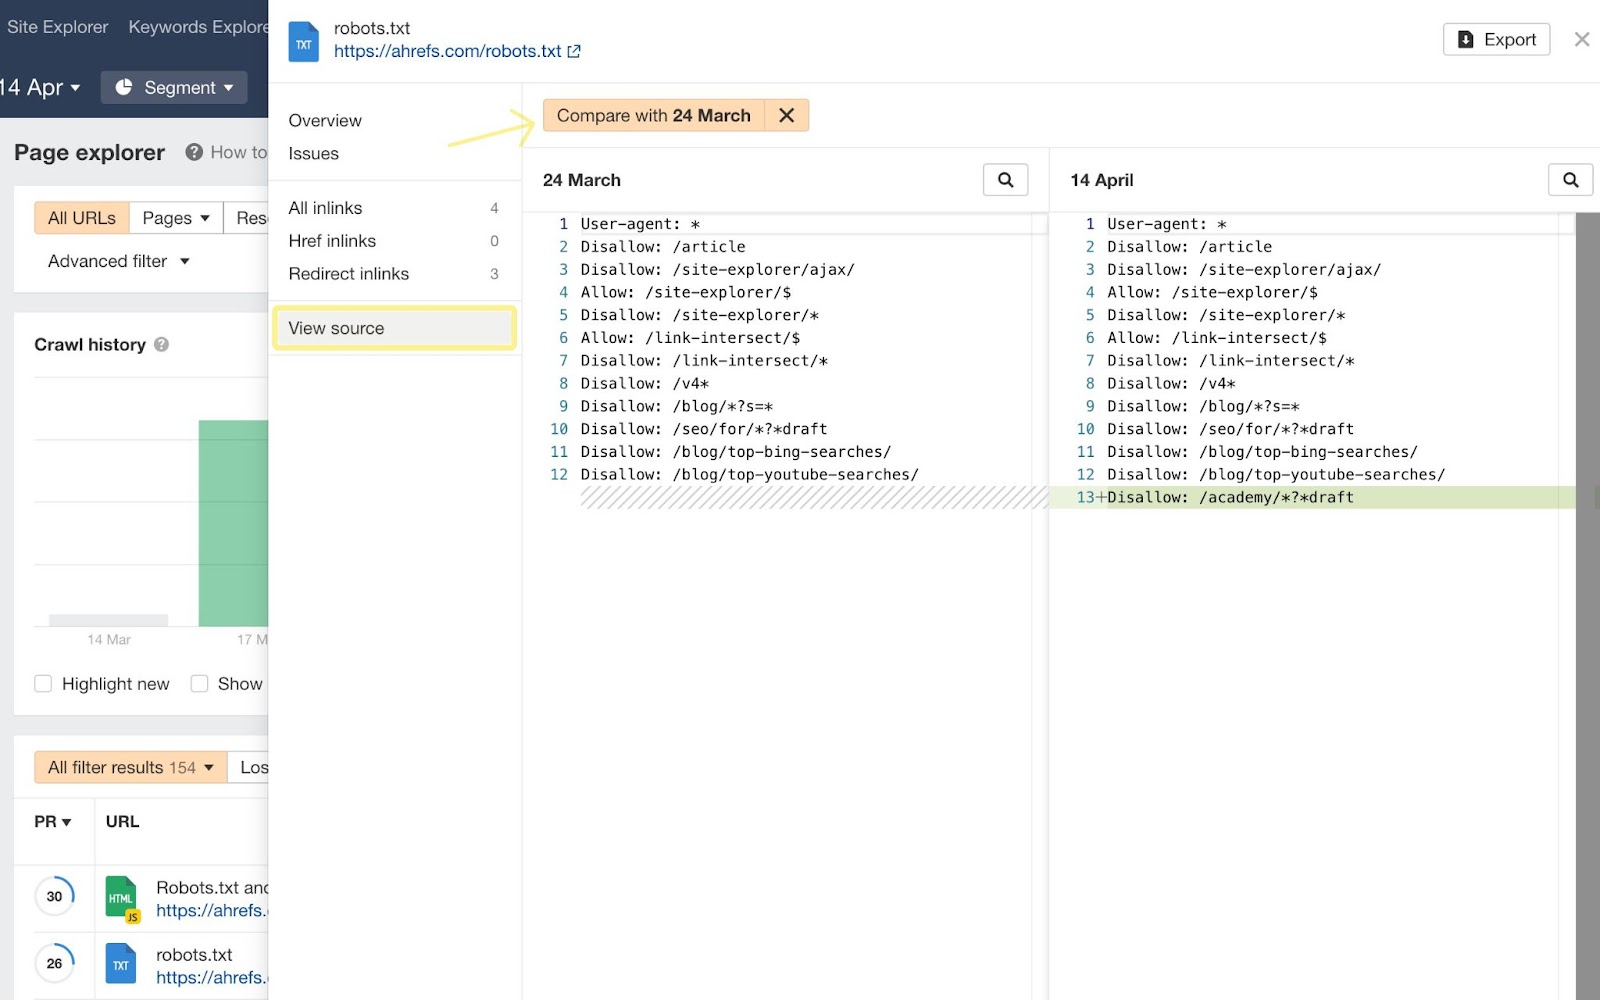
Task: Click the help icon next to Crawl history
Action: (162, 344)
